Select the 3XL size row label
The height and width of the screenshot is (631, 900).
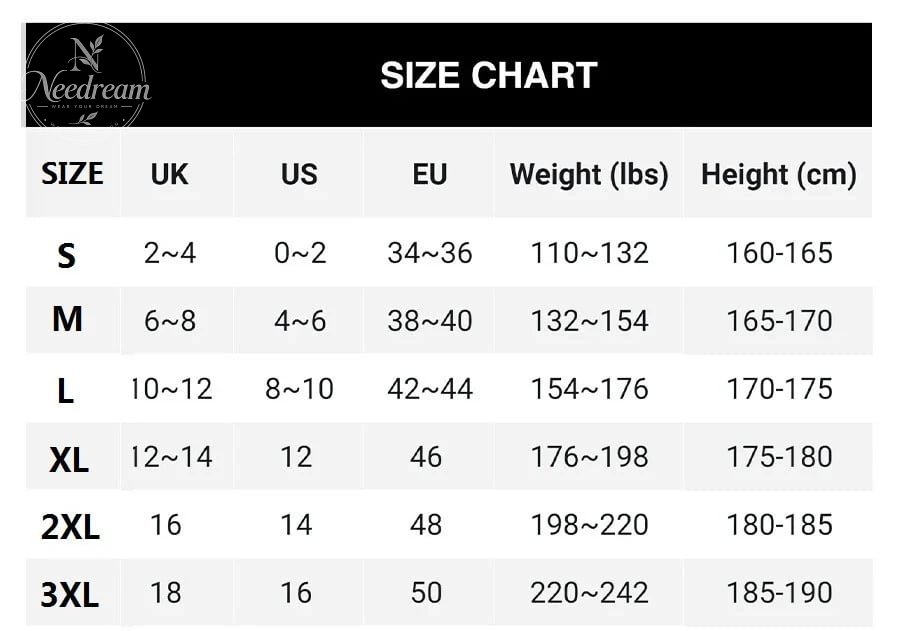click(x=69, y=595)
